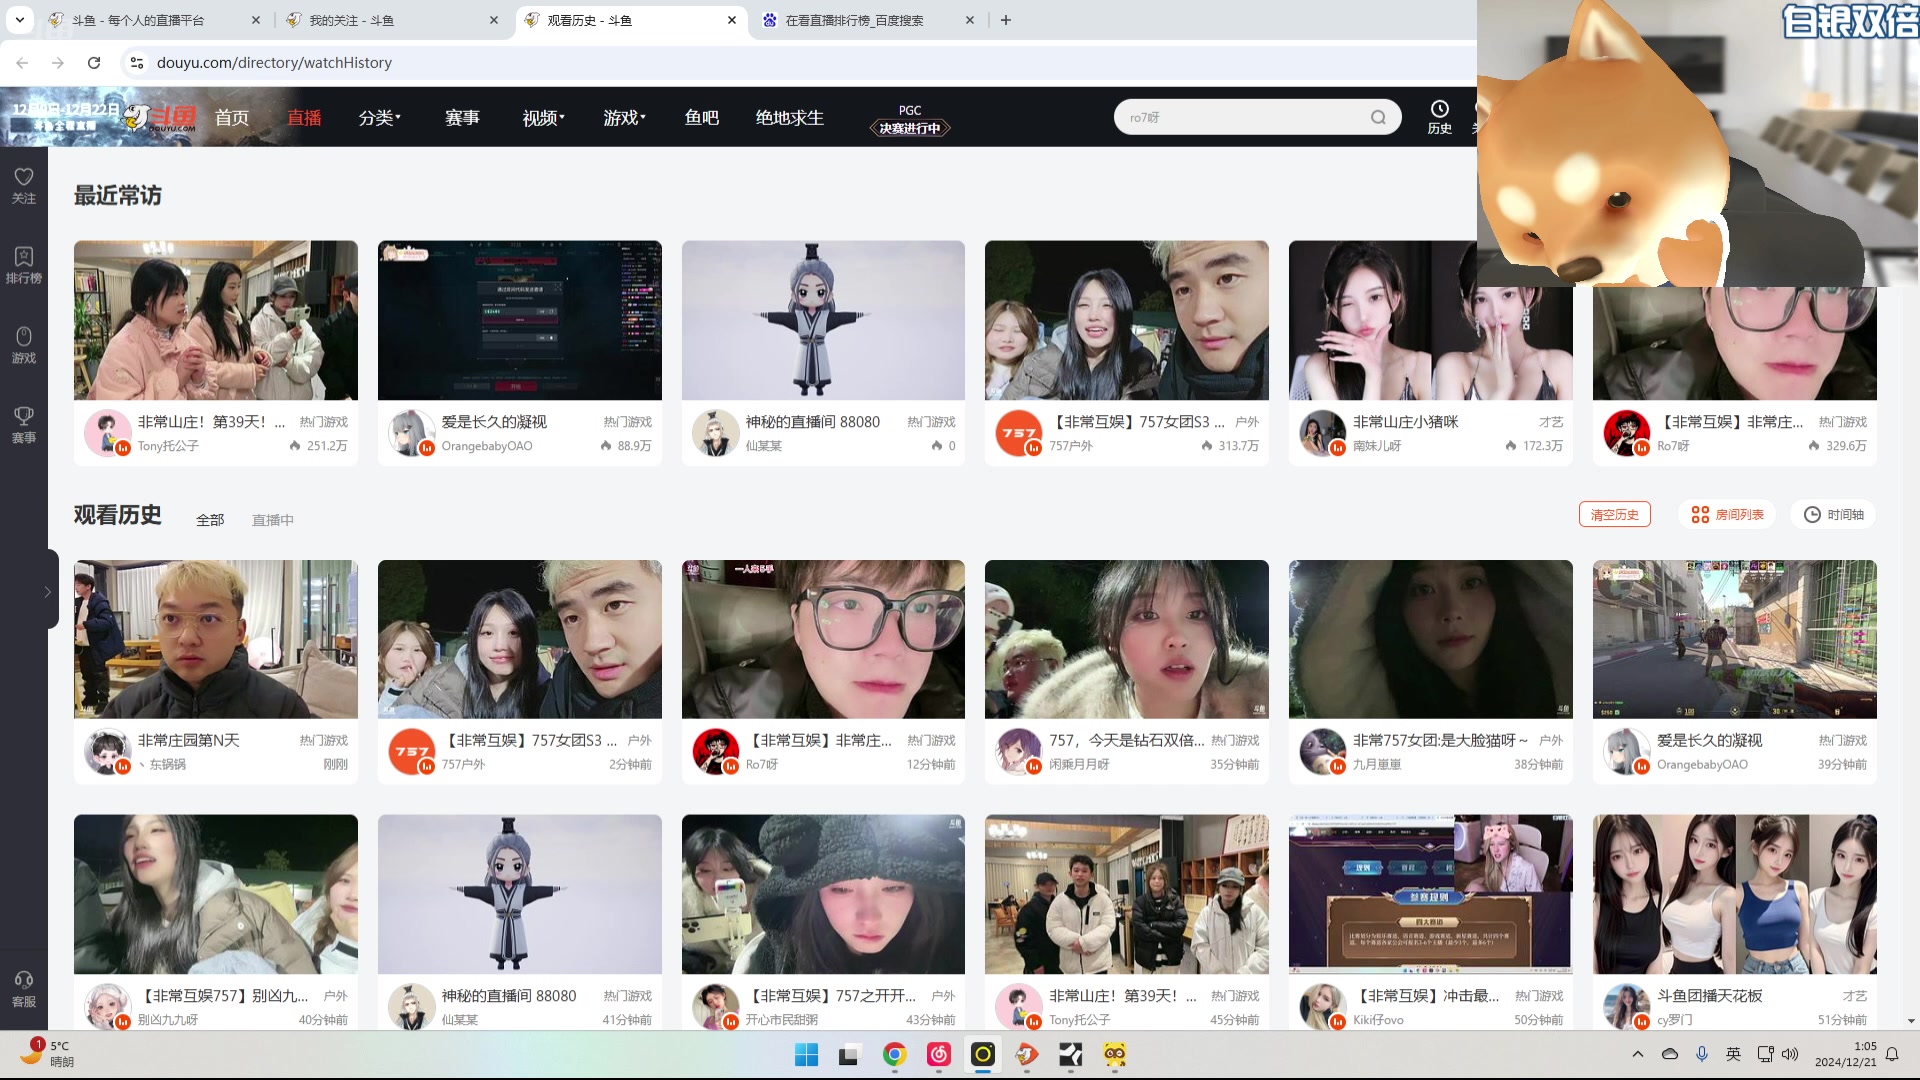
Task: Go to 绝地求生 in navigation
Action: tap(790, 117)
